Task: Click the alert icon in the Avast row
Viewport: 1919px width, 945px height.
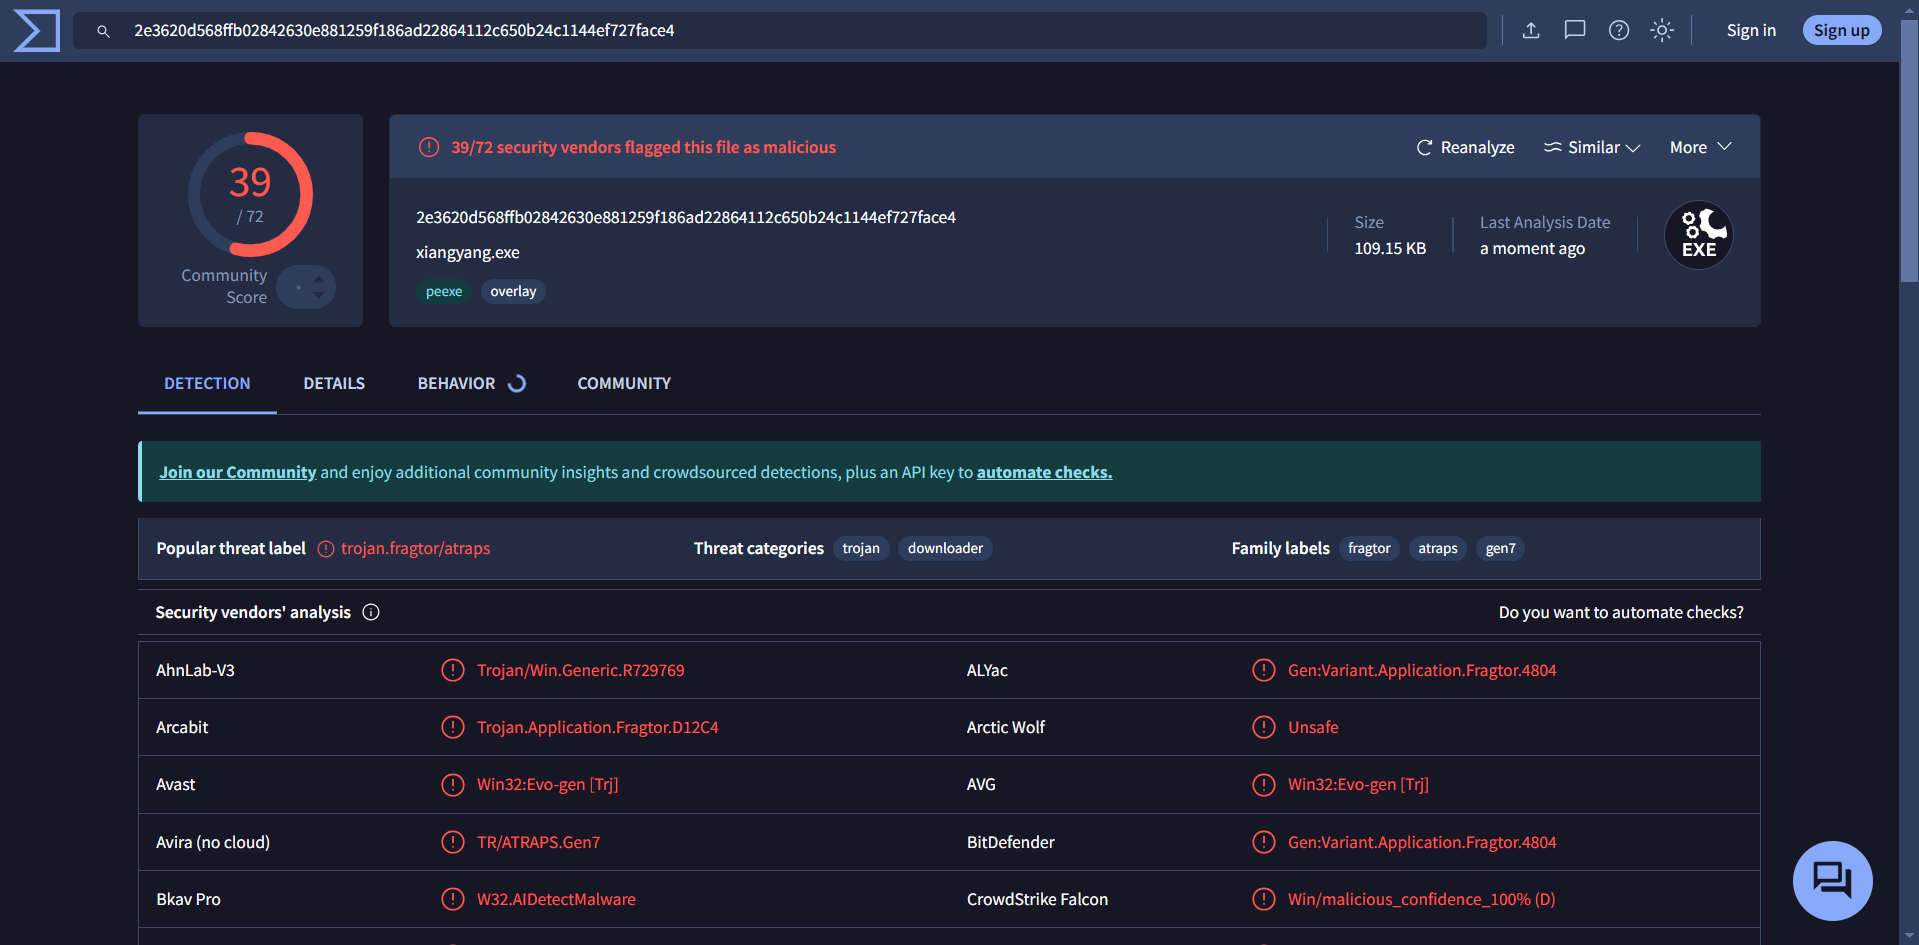Action: click(x=453, y=785)
